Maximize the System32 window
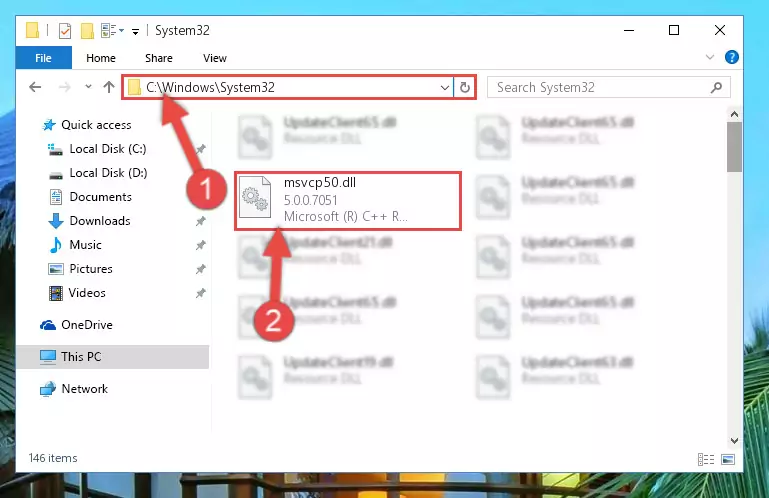This screenshot has width=769, height=498. point(674,30)
